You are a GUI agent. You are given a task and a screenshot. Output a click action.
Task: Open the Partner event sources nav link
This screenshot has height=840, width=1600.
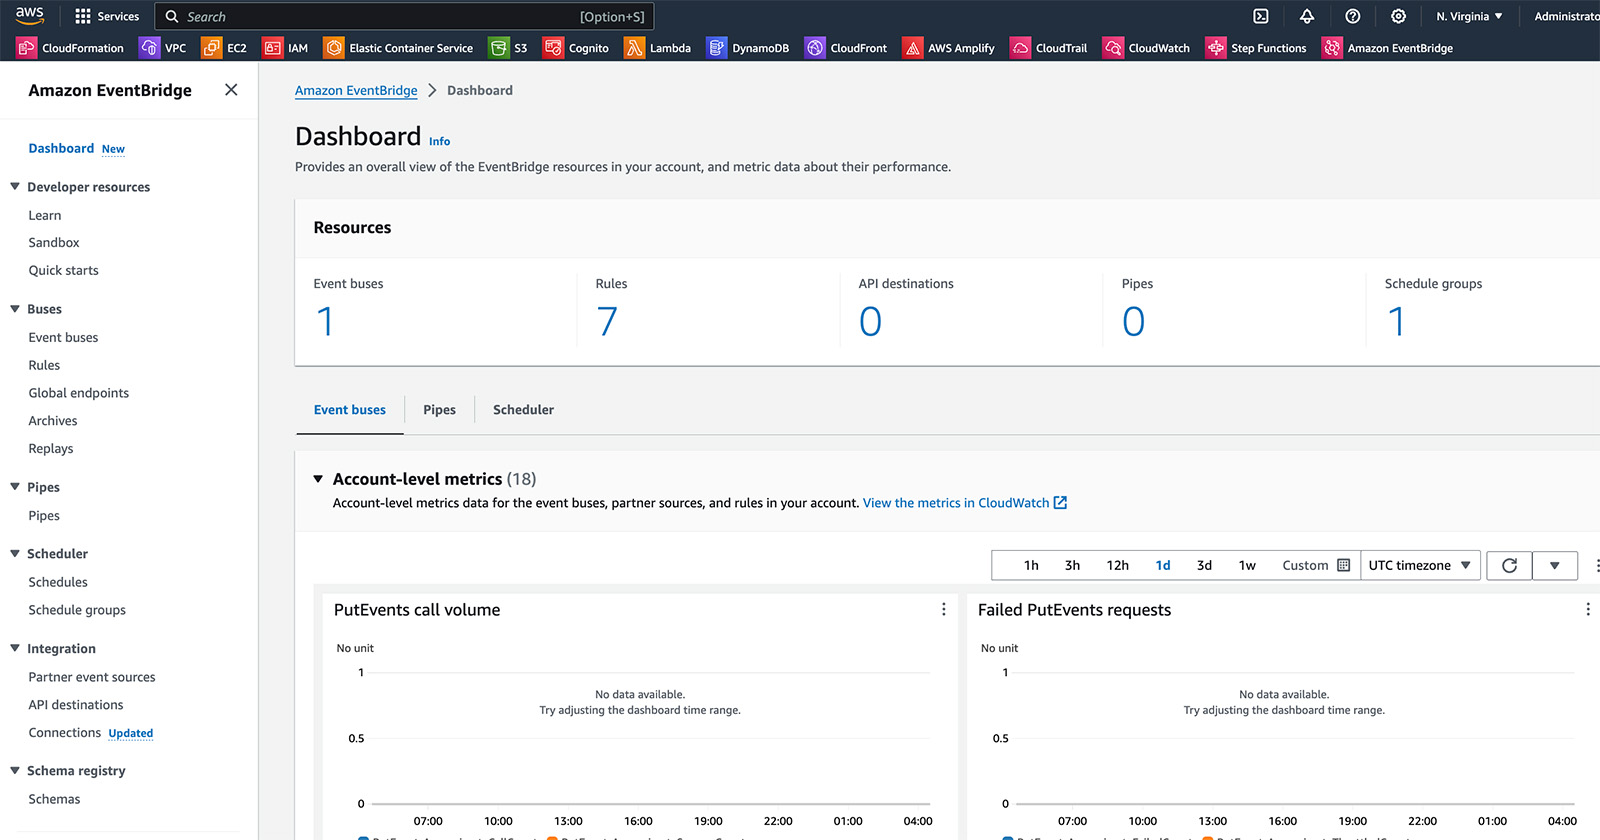click(x=92, y=677)
